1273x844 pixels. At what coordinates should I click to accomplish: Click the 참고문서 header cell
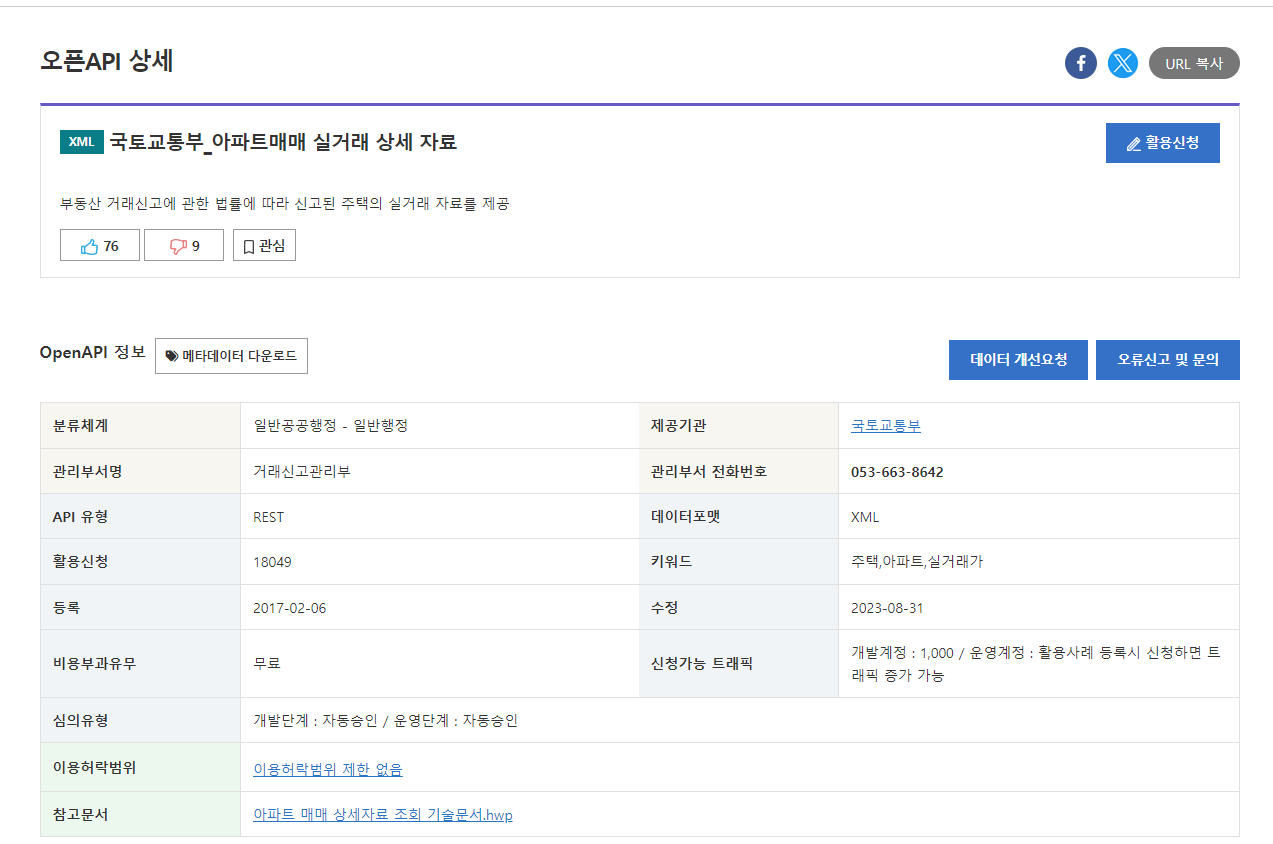141,815
